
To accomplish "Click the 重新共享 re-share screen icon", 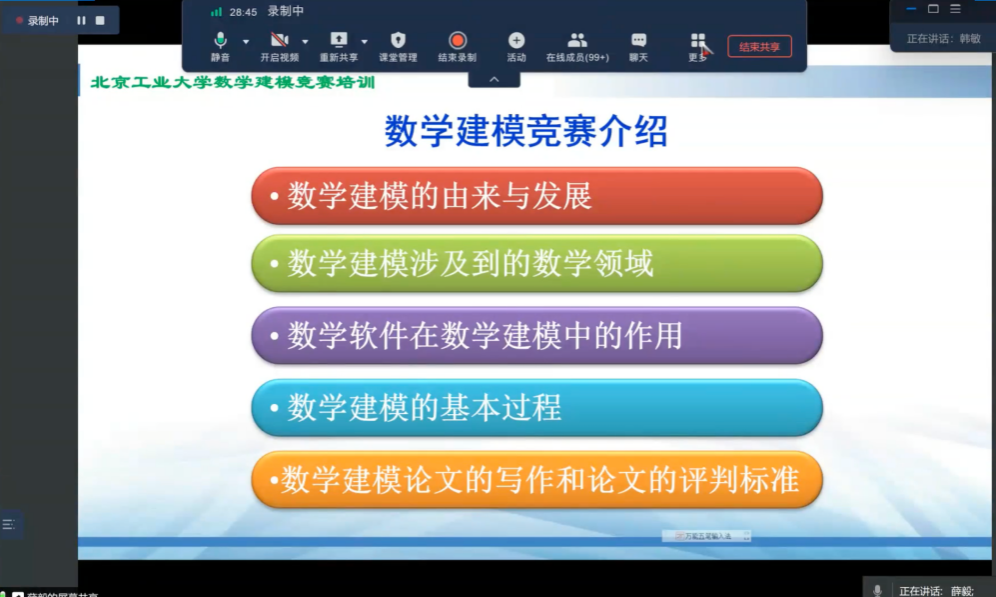I will [338, 41].
